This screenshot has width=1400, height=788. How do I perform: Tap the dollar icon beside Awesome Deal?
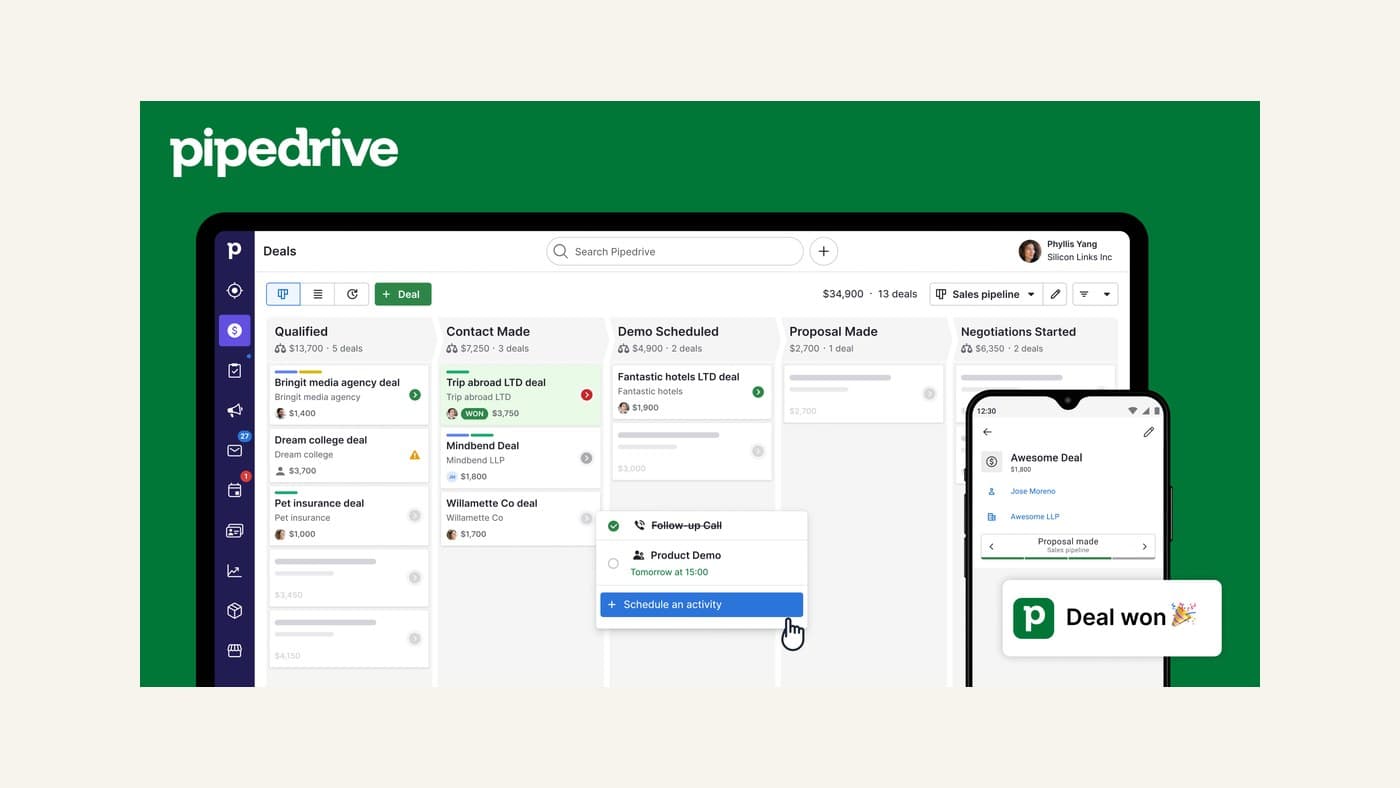pyautogui.click(x=991, y=461)
